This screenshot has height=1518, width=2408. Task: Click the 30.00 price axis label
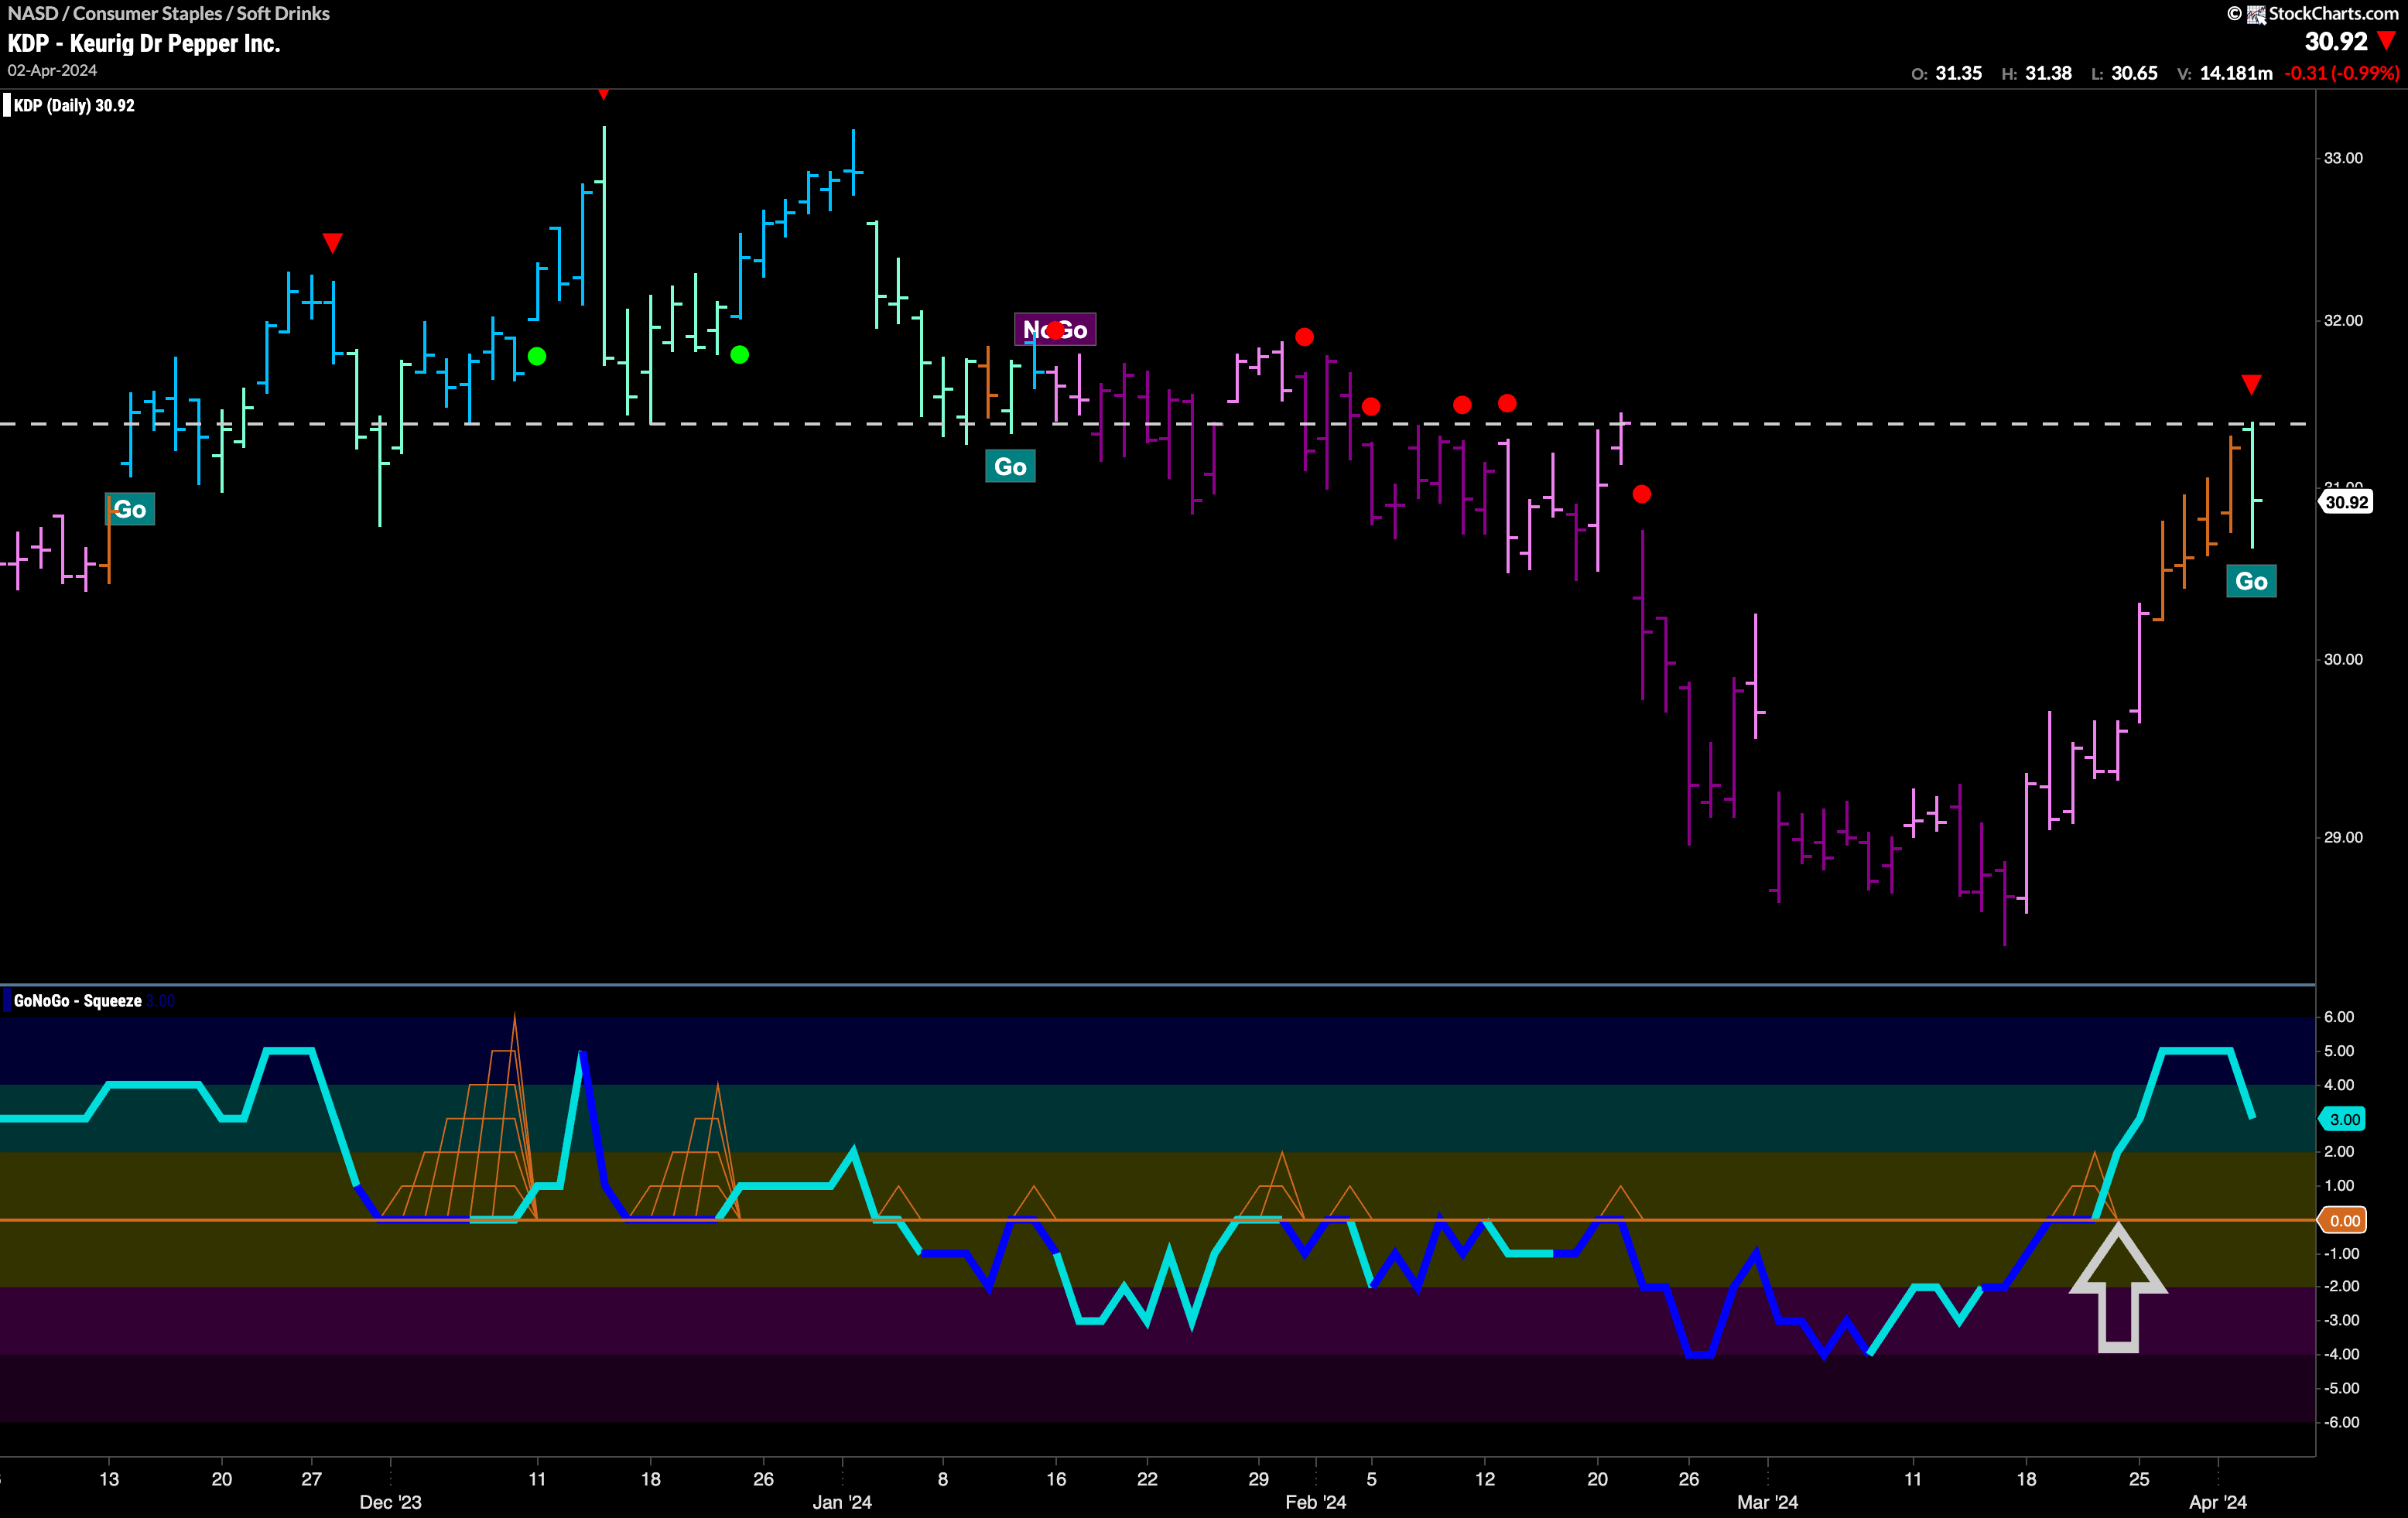pyautogui.click(x=2343, y=659)
